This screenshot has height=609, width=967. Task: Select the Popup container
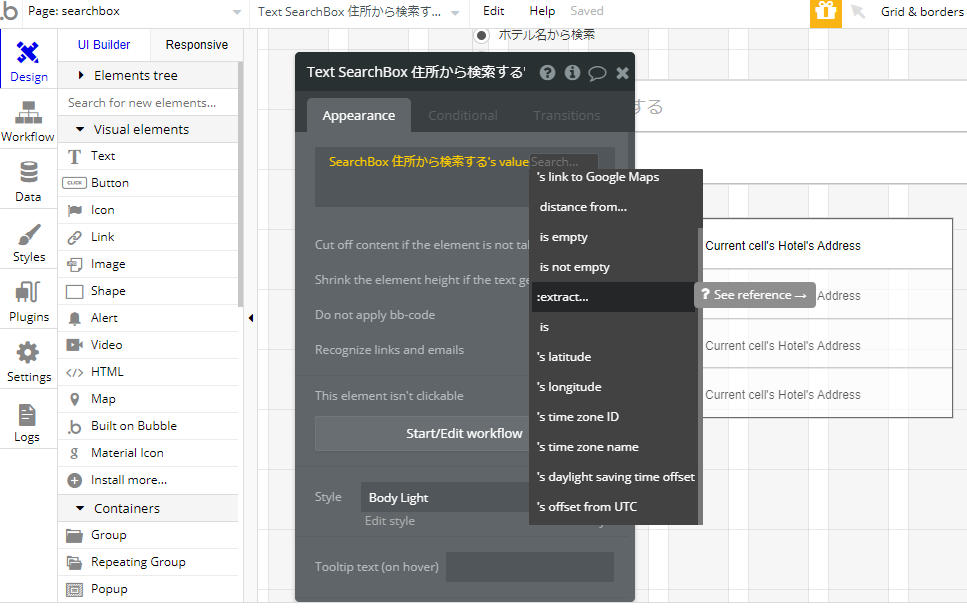pos(148,589)
